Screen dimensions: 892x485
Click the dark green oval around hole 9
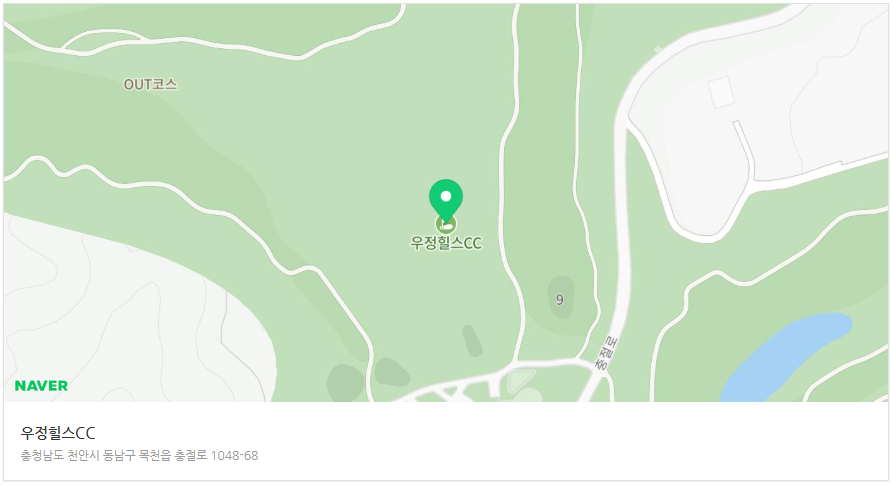[x=561, y=297]
